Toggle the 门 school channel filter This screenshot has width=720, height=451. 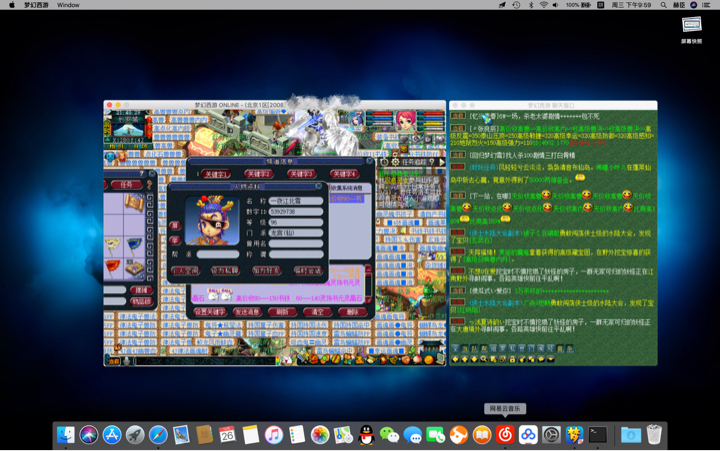532,349
